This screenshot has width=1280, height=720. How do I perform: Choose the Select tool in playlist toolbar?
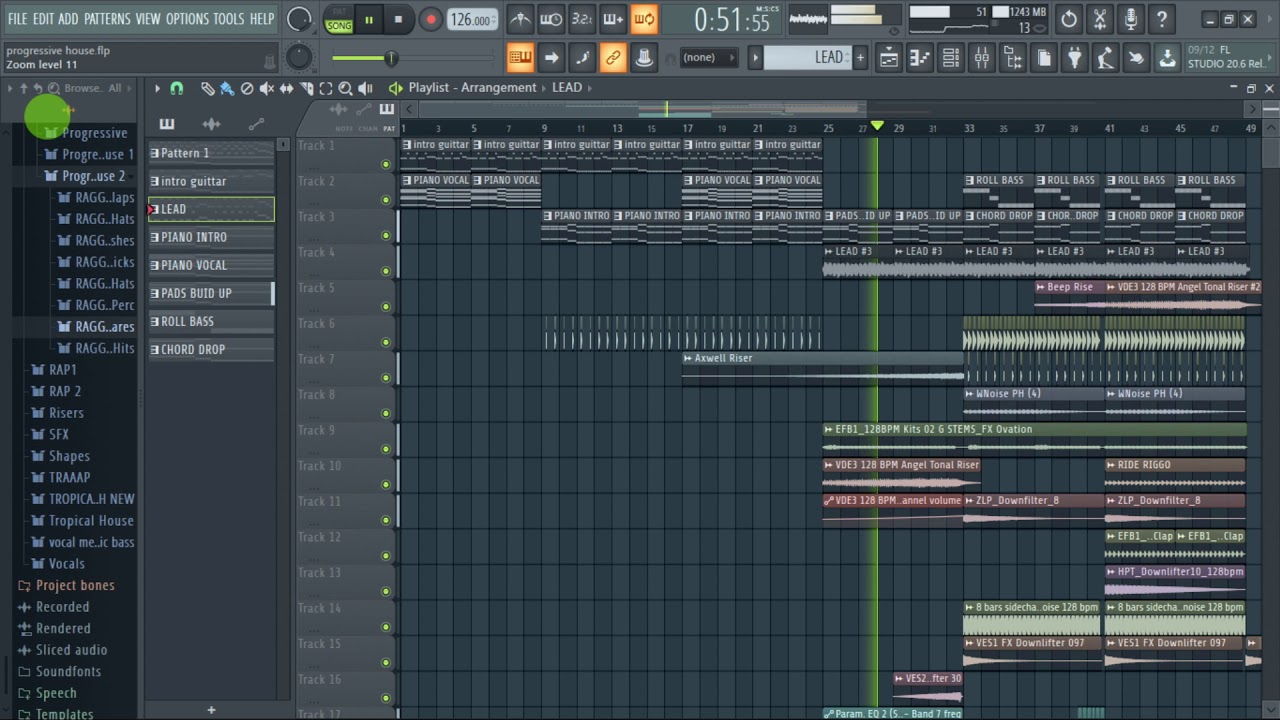(326, 88)
